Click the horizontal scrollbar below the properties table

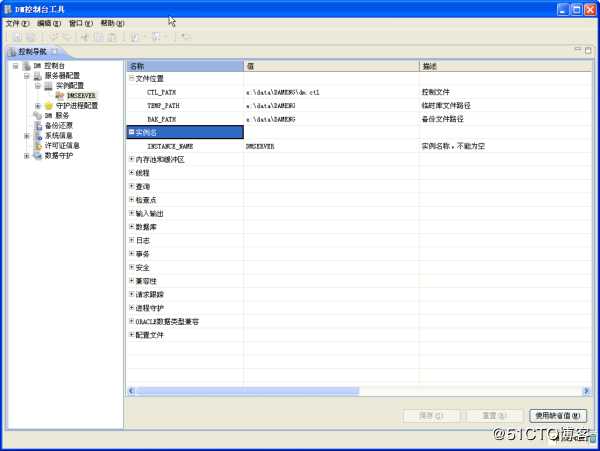pyautogui.click(x=350, y=391)
